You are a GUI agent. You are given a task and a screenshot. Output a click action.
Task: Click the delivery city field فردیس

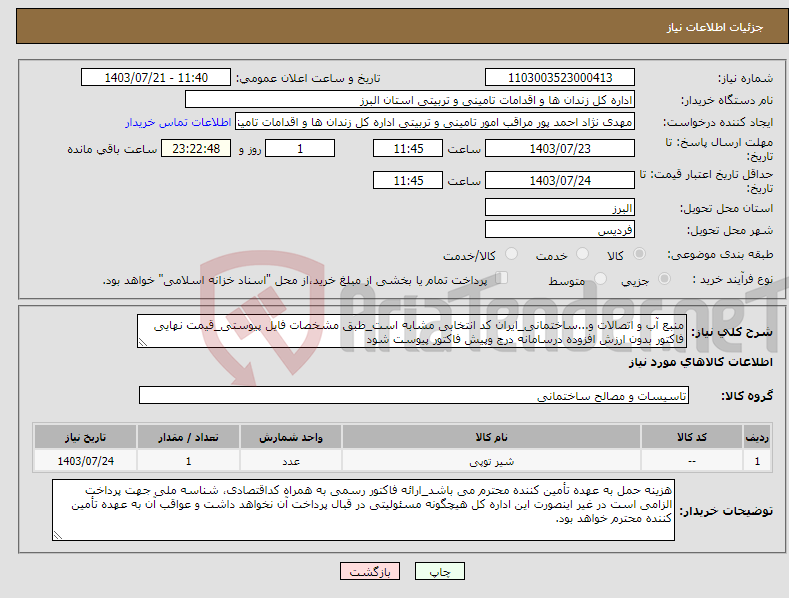pyautogui.click(x=560, y=230)
